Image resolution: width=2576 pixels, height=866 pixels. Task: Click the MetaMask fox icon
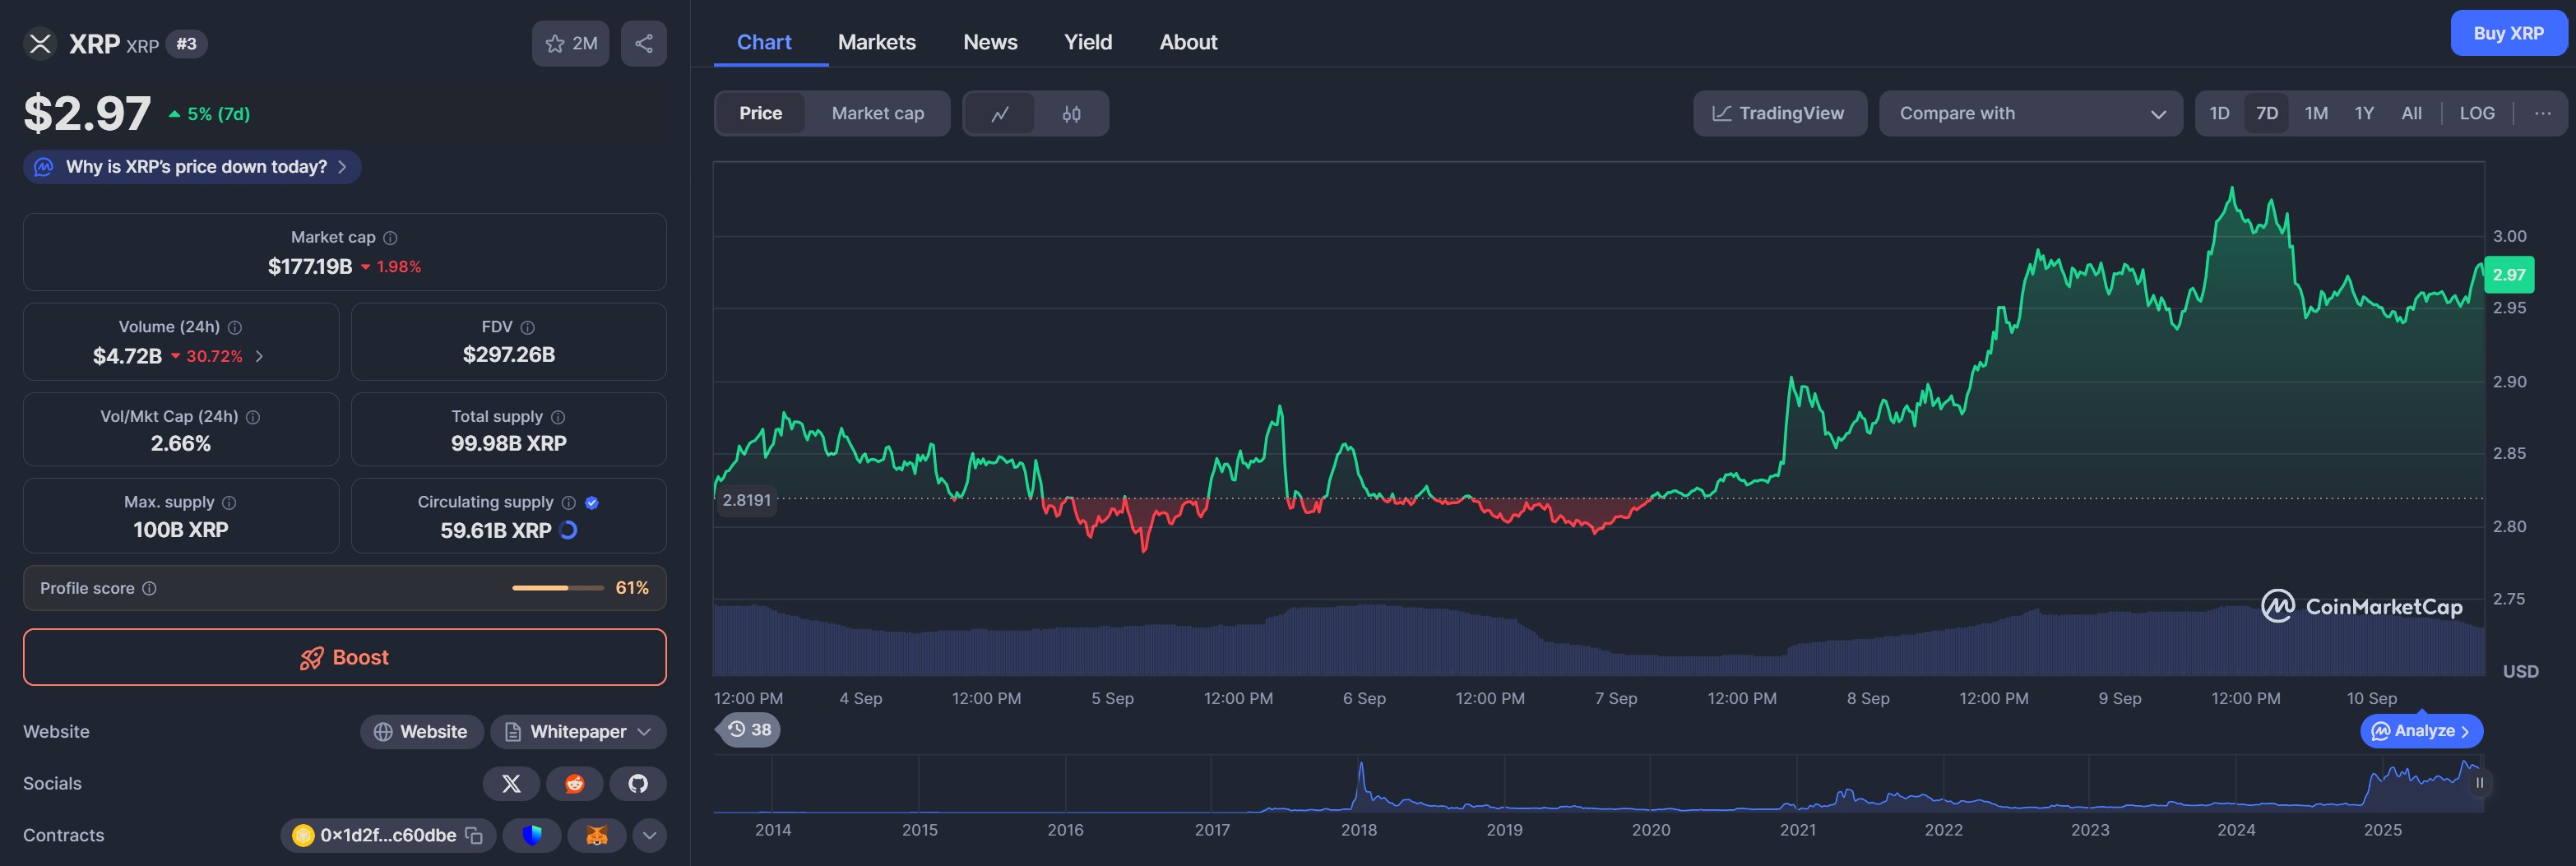596,835
